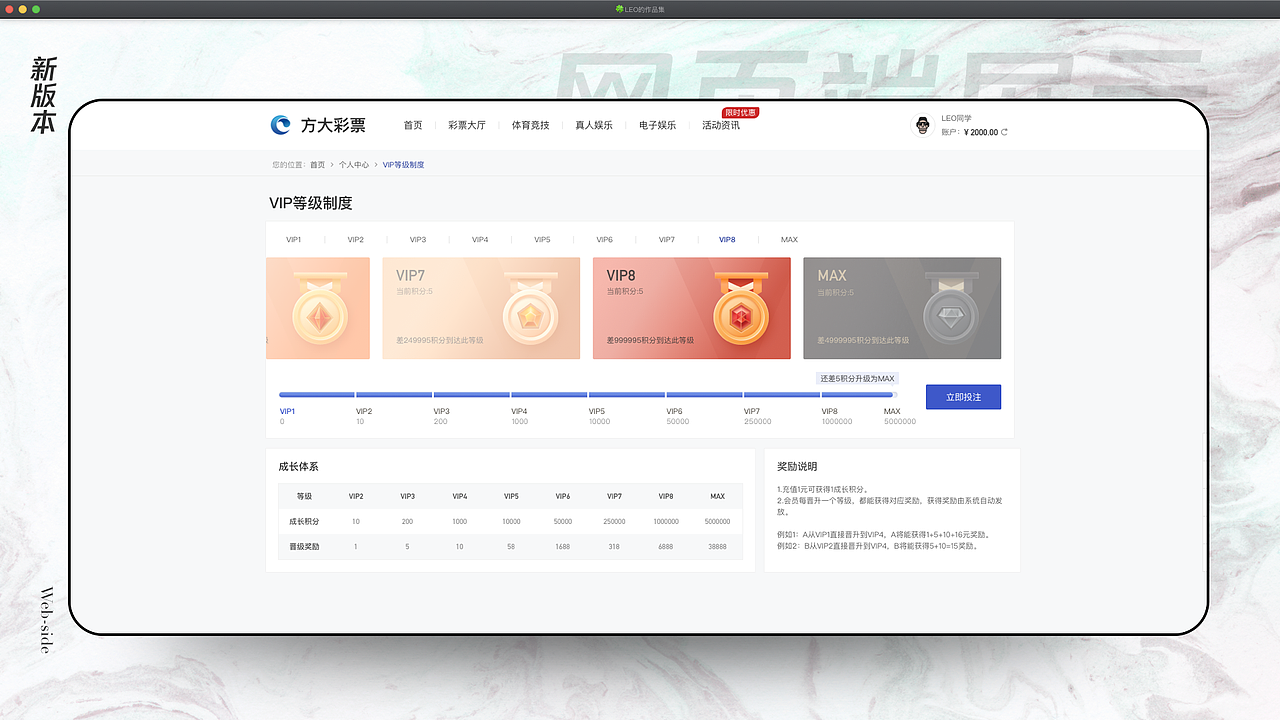
Task: Select the VIP5 level tab
Action: click(x=542, y=240)
